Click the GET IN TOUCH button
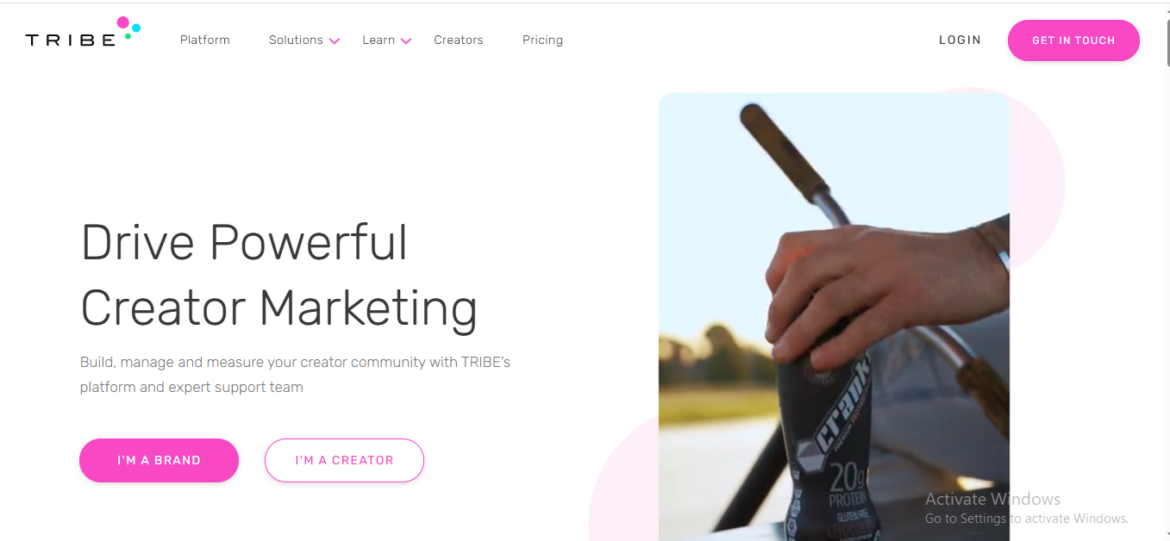 1073,40
